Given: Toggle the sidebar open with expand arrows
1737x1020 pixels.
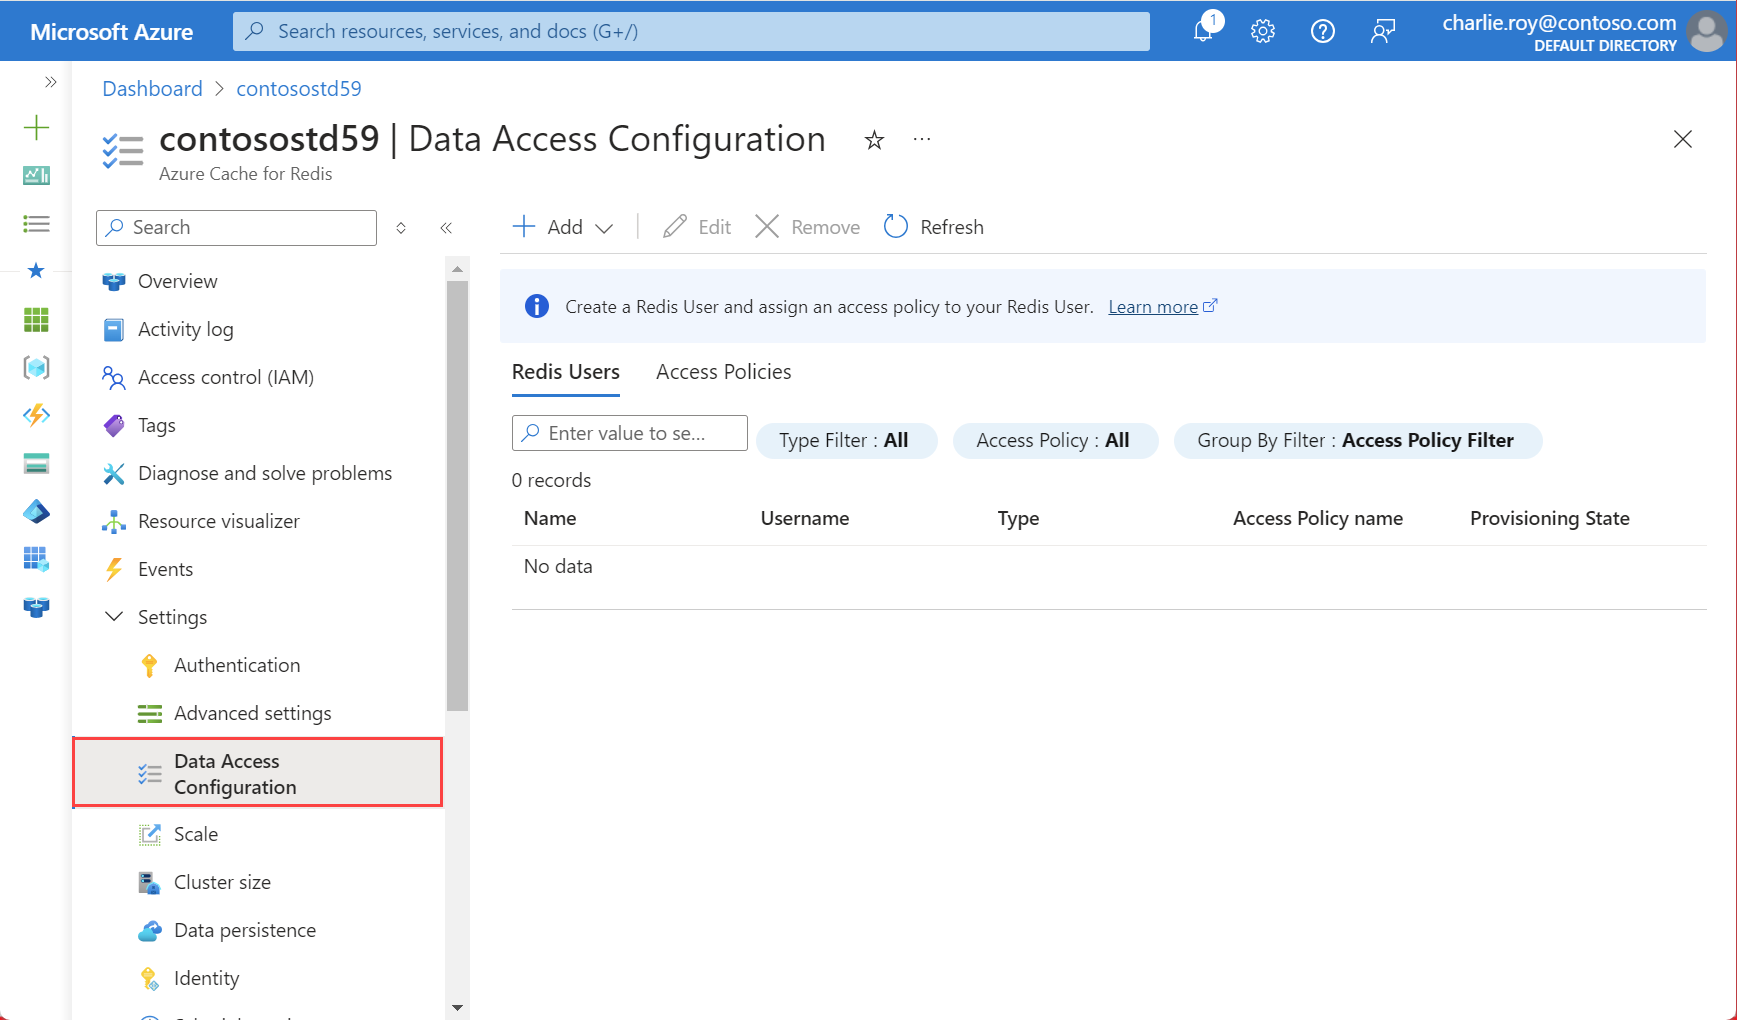Looking at the screenshot, I should coord(51,82).
